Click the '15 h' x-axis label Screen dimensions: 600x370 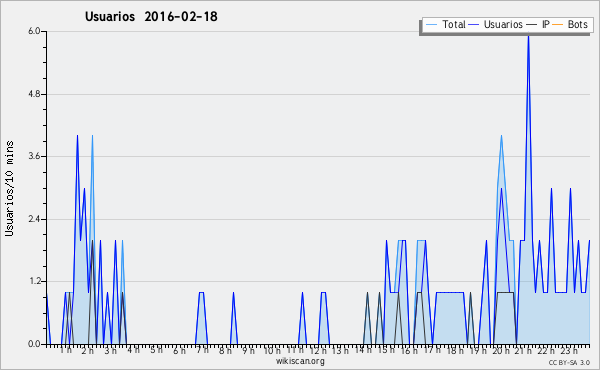pyautogui.click(x=386, y=350)
